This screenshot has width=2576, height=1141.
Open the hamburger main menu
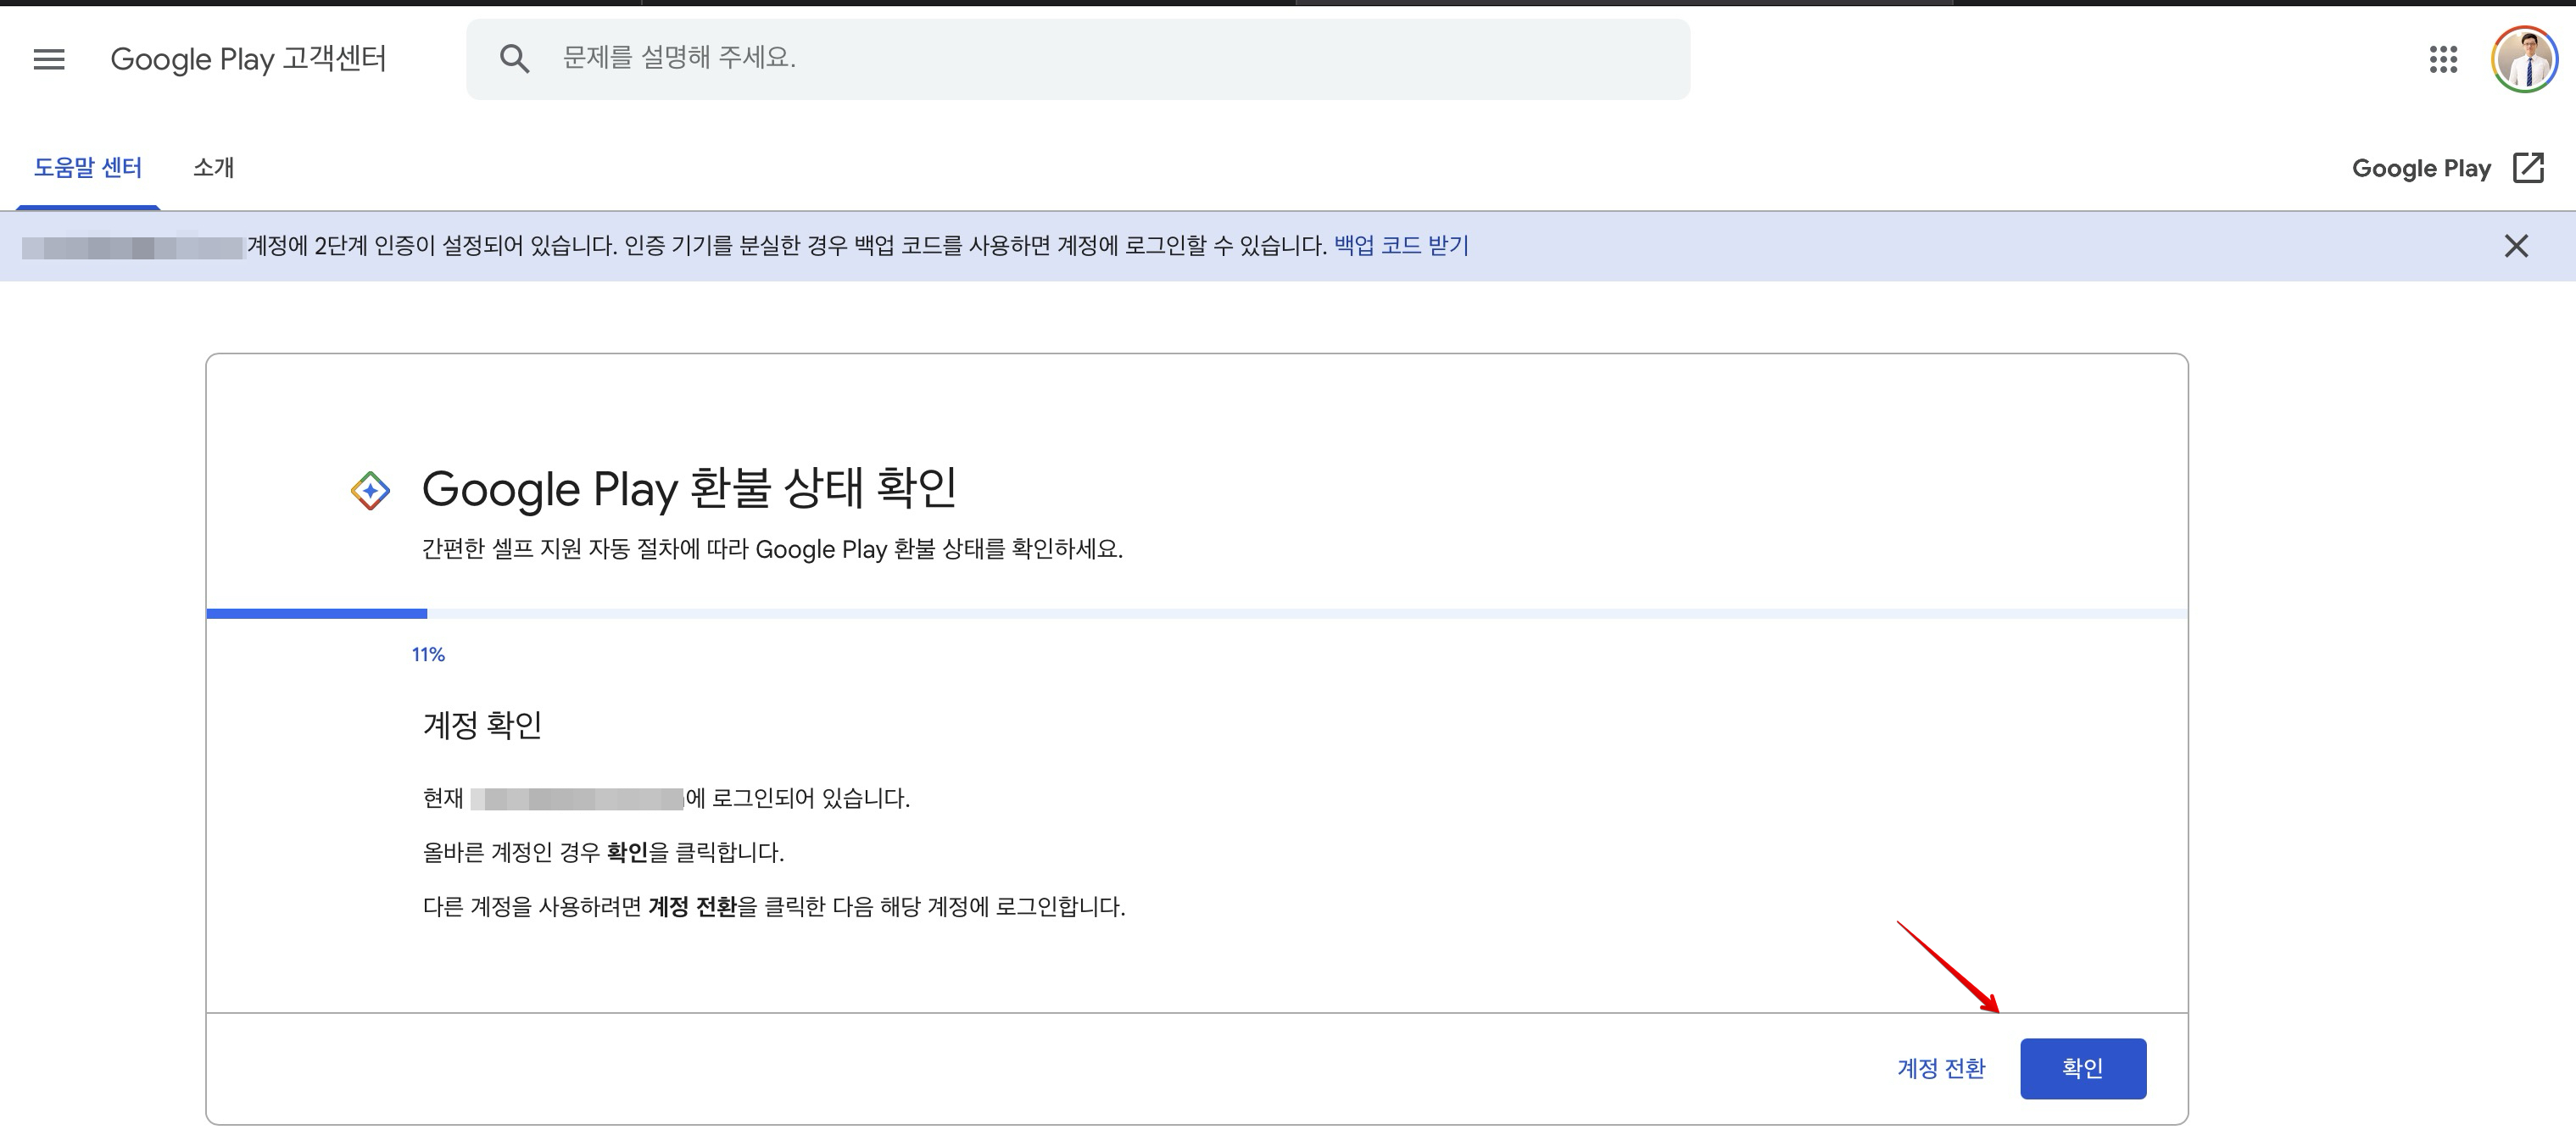coord(49,59)
